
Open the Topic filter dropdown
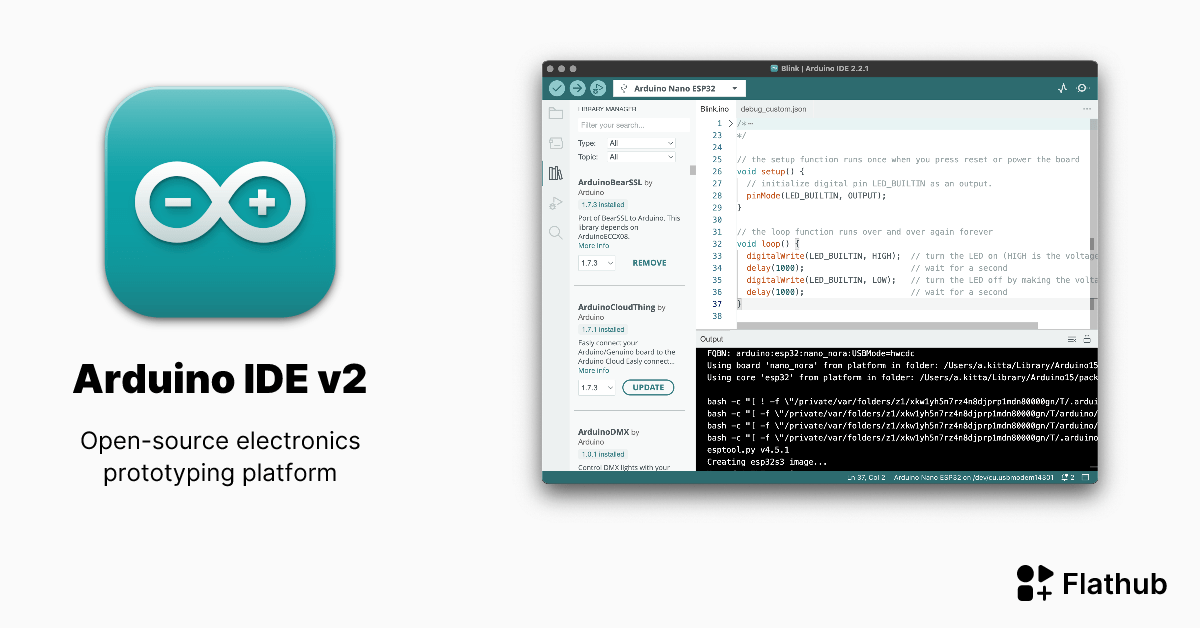pyautogui.click(x=640, y=157)
